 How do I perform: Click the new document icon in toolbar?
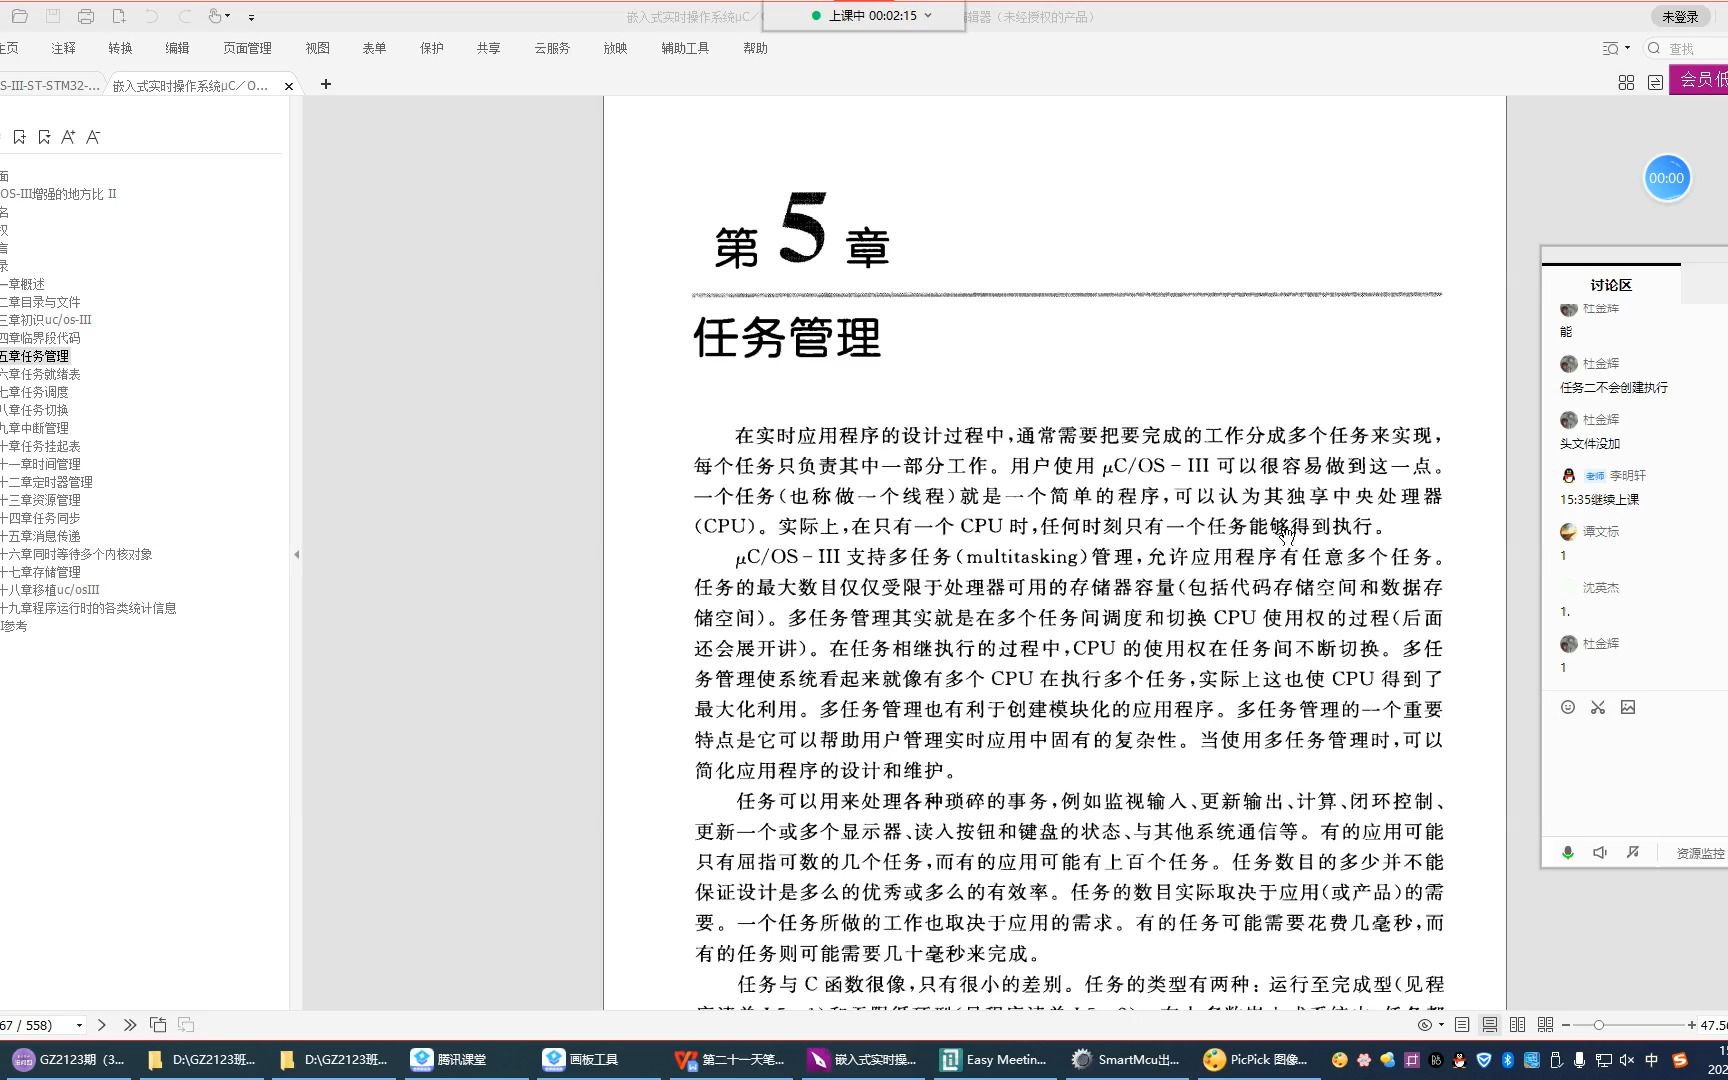119,16
